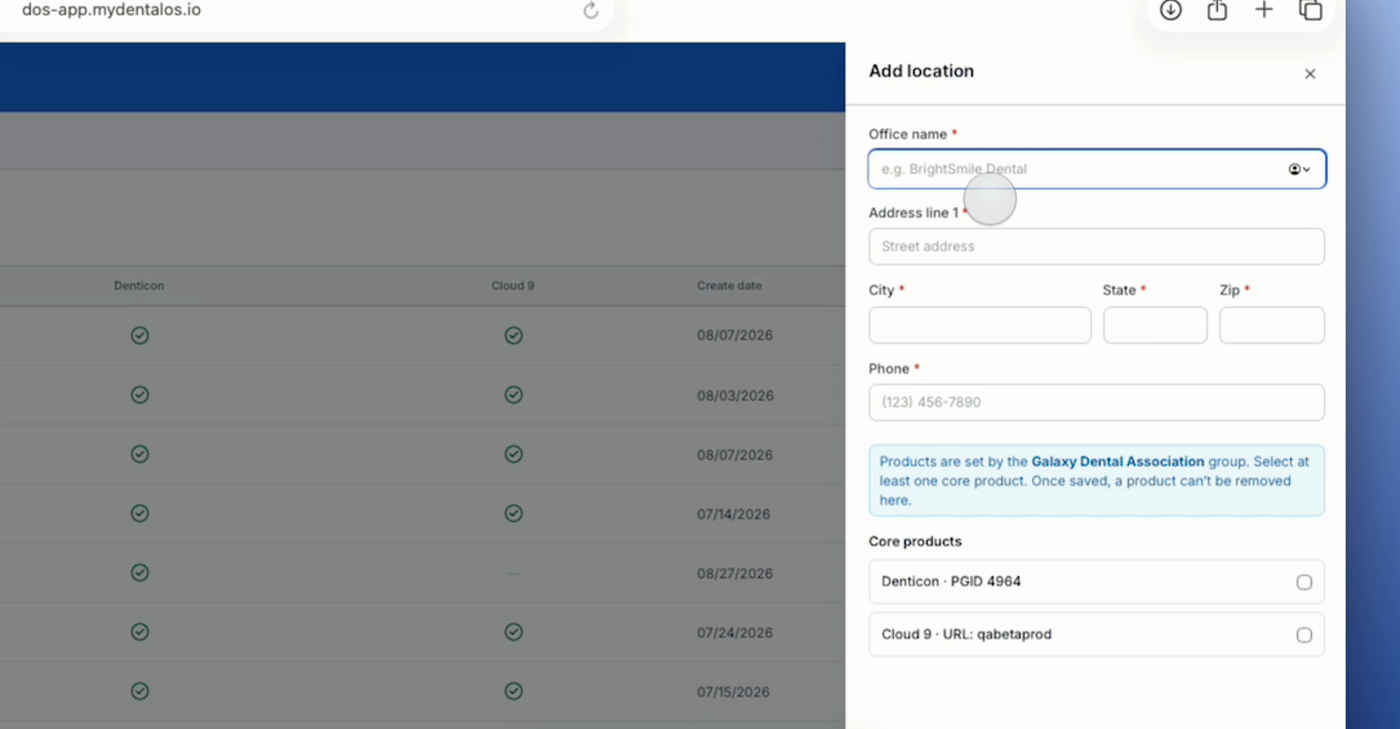Click the Galaxy Dental Association group name

coord(1117,462)
